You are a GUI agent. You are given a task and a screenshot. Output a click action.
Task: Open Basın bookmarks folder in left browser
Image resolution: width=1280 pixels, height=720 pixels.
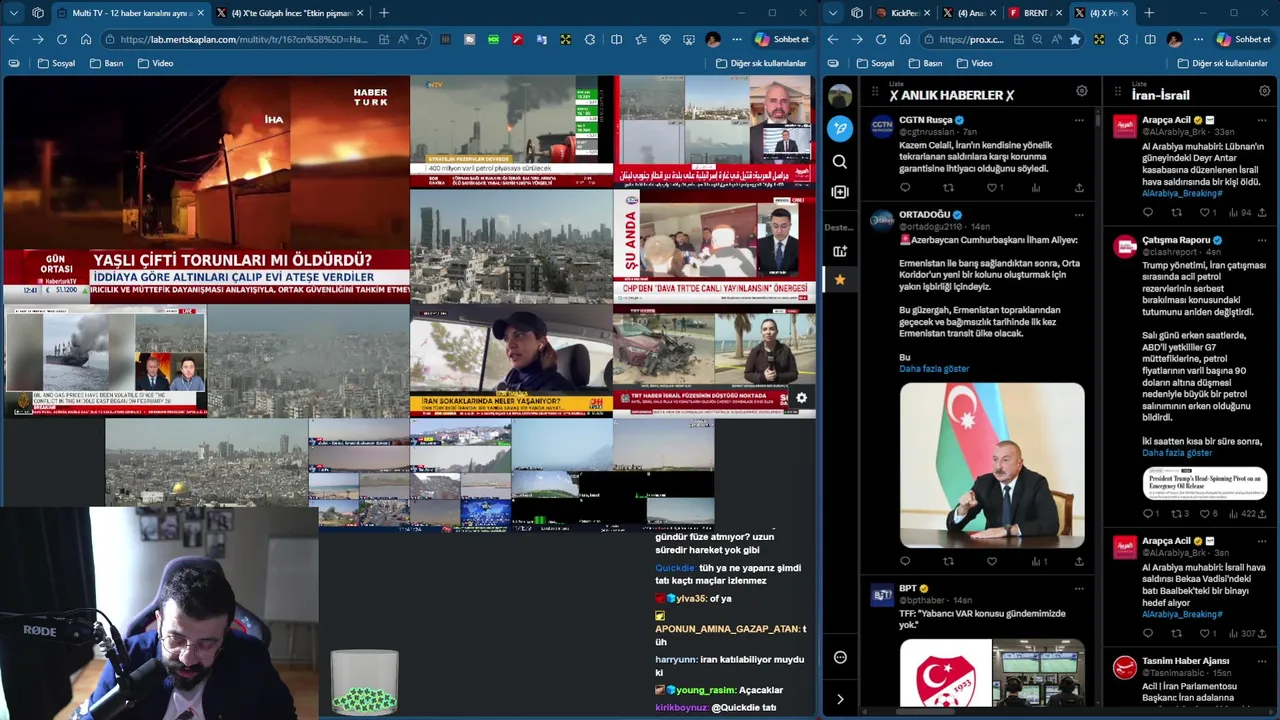pyautogui.click(x=106, y=63)
